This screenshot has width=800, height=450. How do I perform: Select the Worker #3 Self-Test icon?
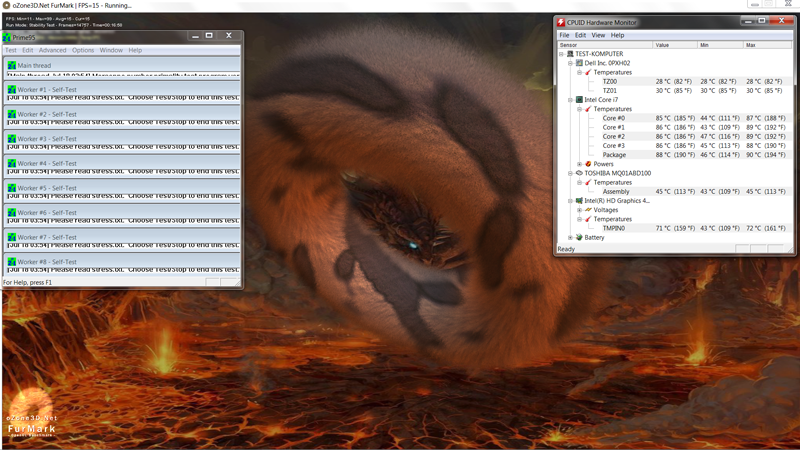point(12,139)
